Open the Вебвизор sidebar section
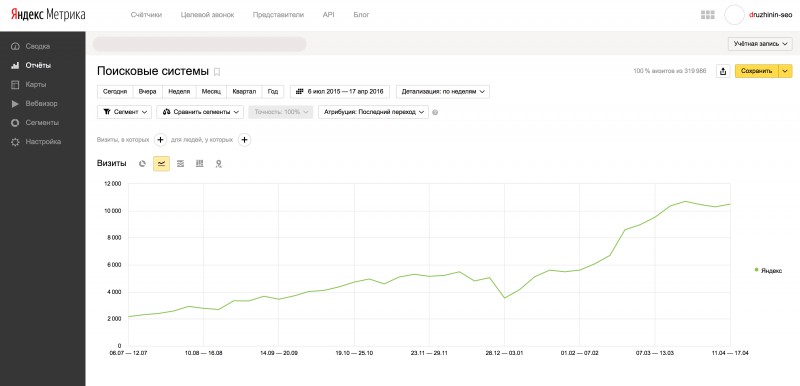 (41, 104)
